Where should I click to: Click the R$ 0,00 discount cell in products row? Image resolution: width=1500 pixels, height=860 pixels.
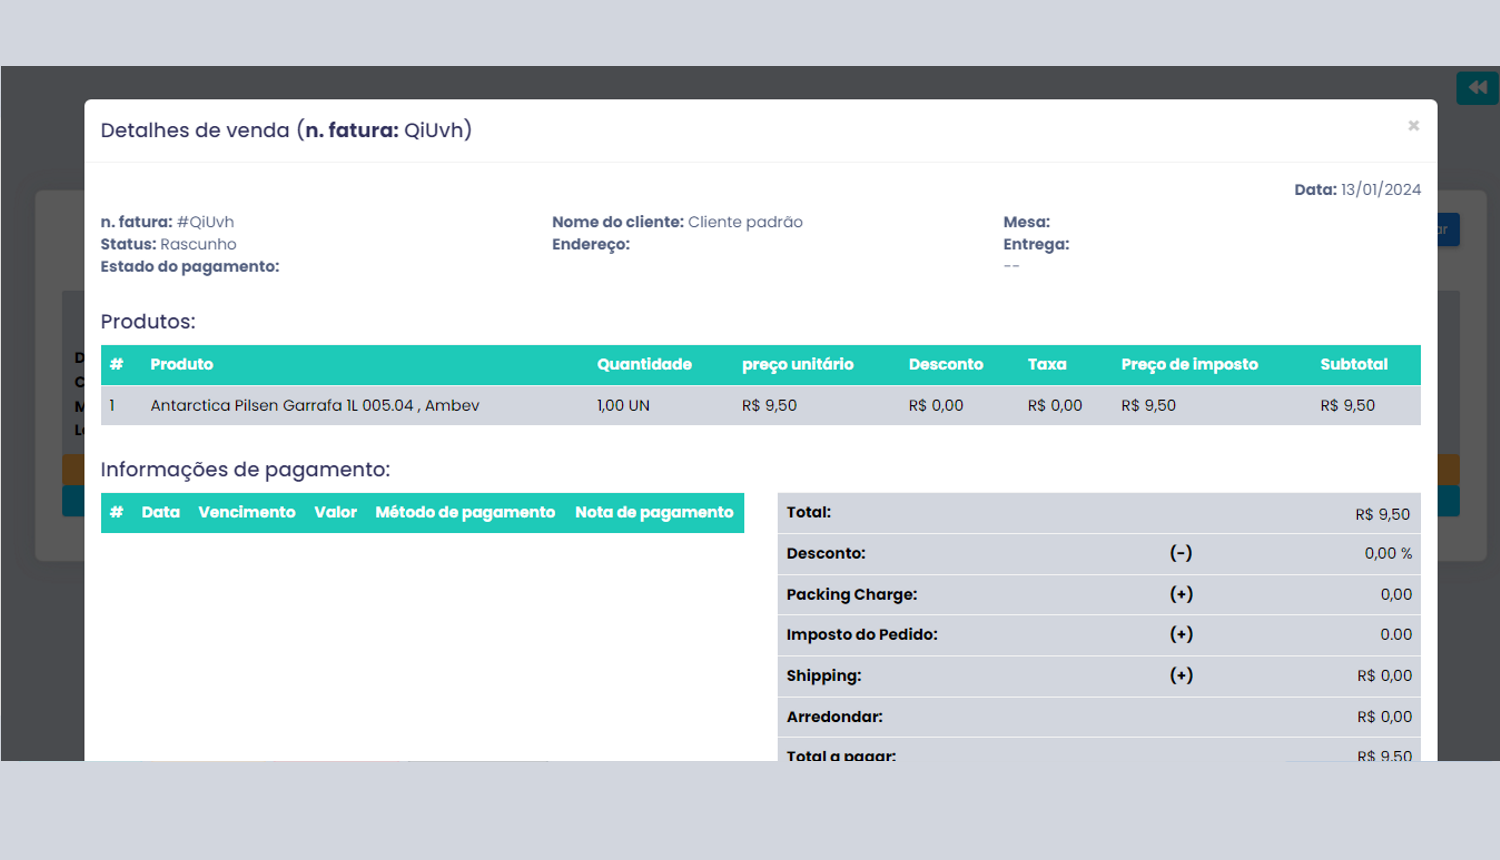click(935, 405)
